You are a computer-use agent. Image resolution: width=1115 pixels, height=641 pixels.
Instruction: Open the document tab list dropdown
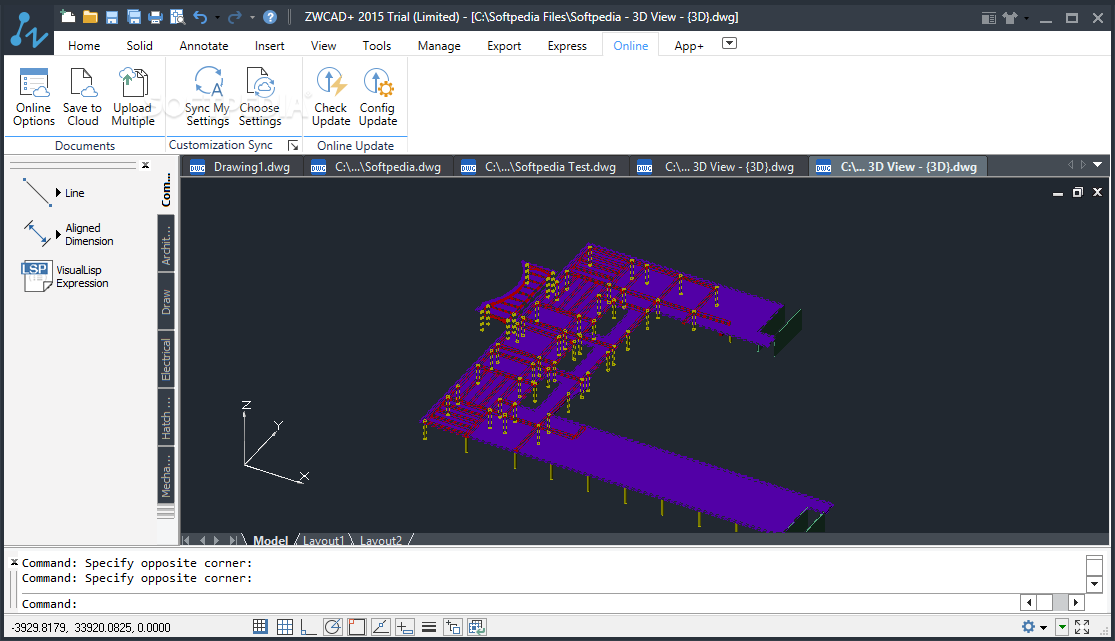coord(1097,165)
